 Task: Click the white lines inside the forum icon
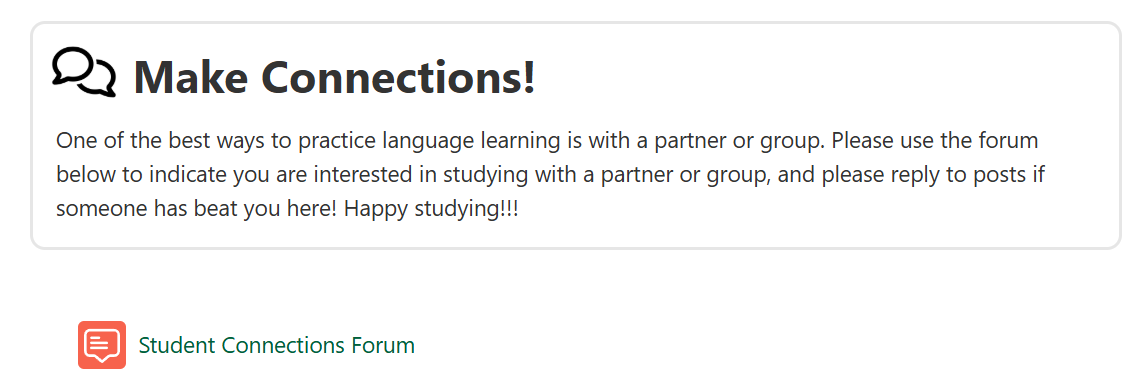pyautogui.click(x=100, y=342)
